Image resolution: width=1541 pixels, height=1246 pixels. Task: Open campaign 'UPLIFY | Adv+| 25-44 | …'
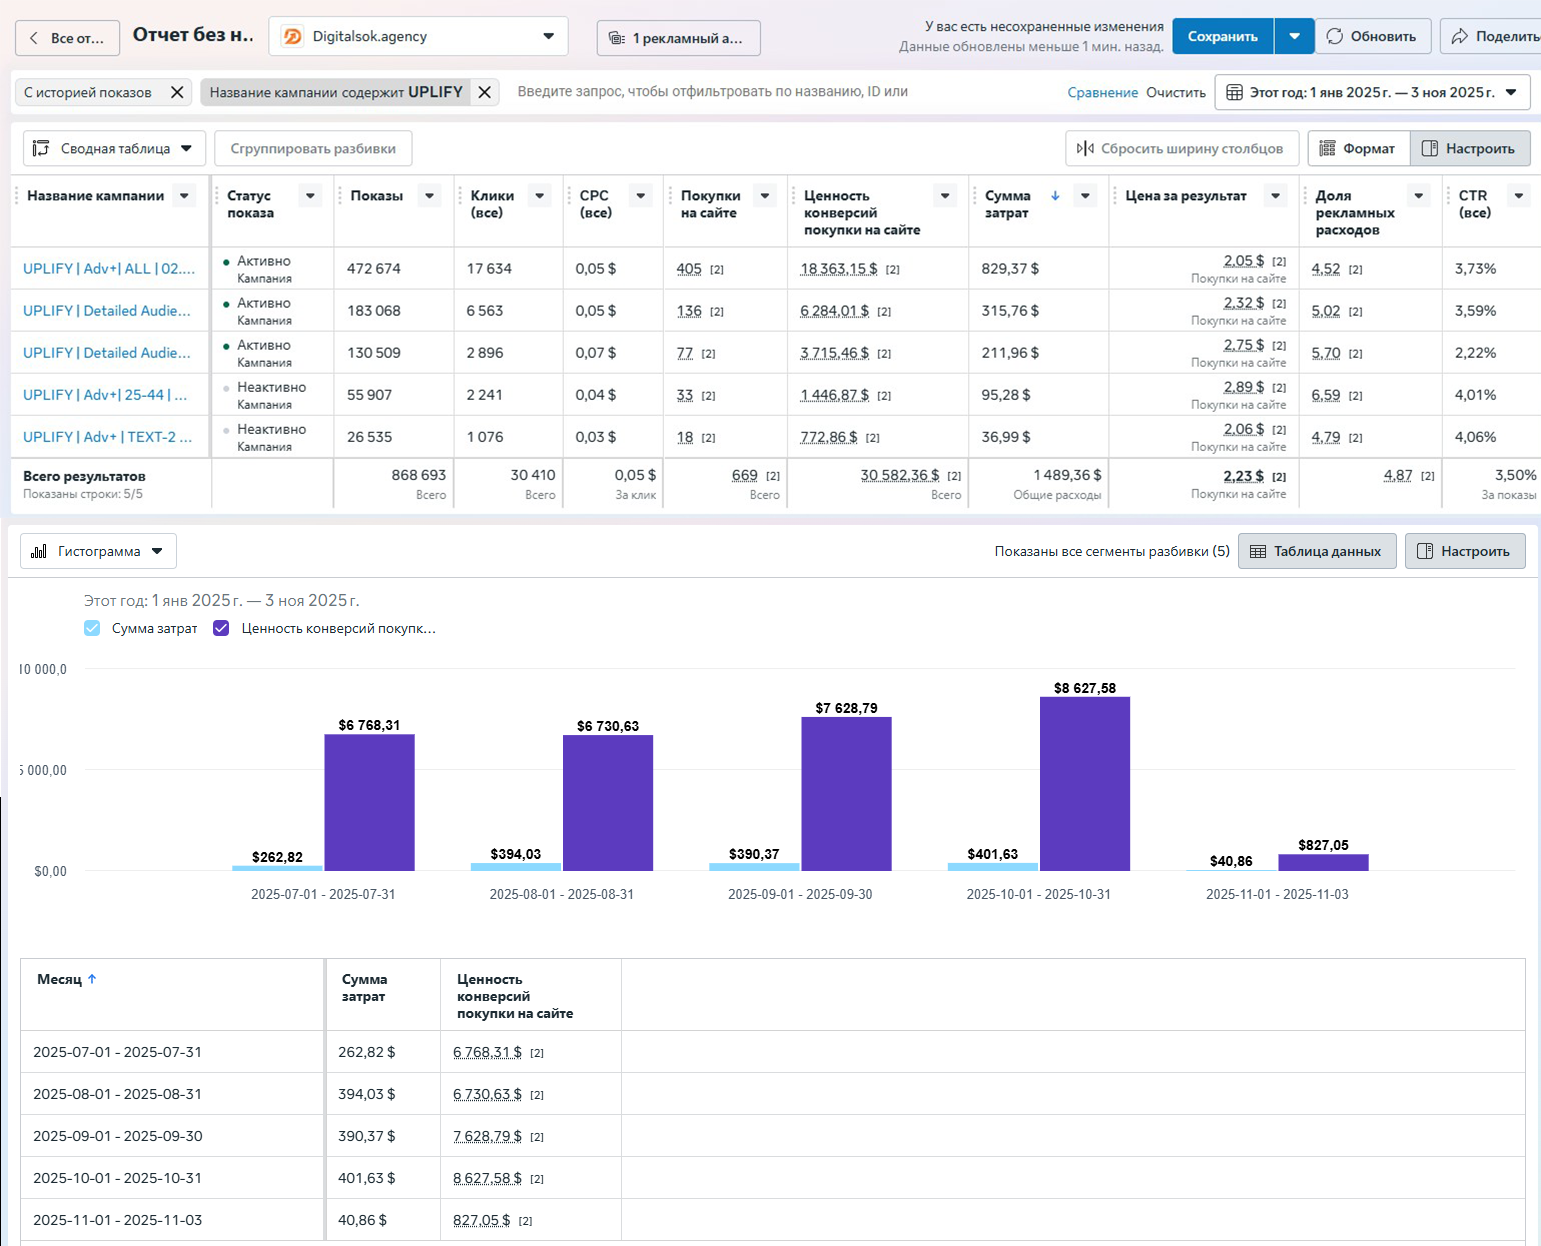pyautogui.click(x=105, y=395)
